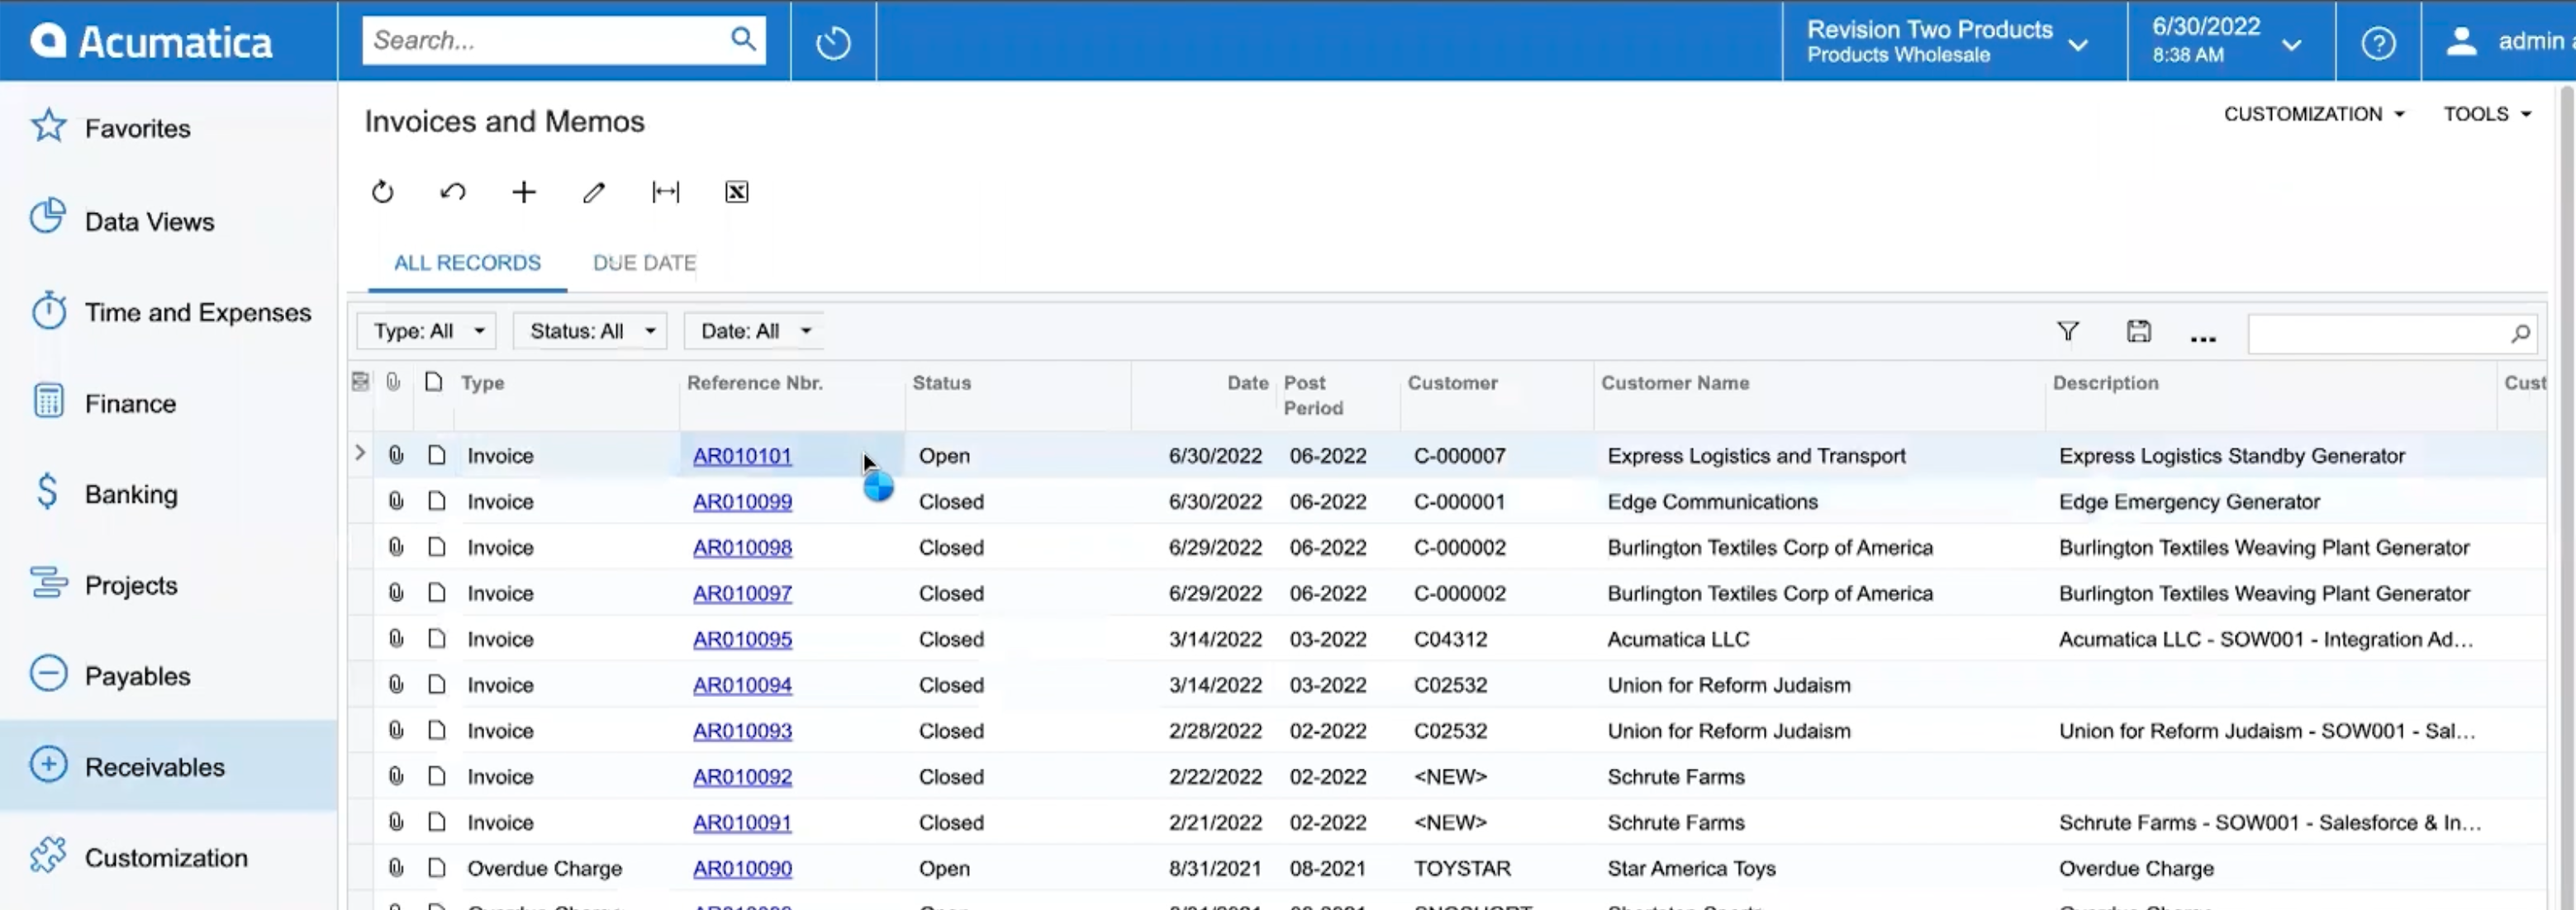Switch to the DUE DATE tab
Viewport: 2576px width, 910px height.
(644, 262)
